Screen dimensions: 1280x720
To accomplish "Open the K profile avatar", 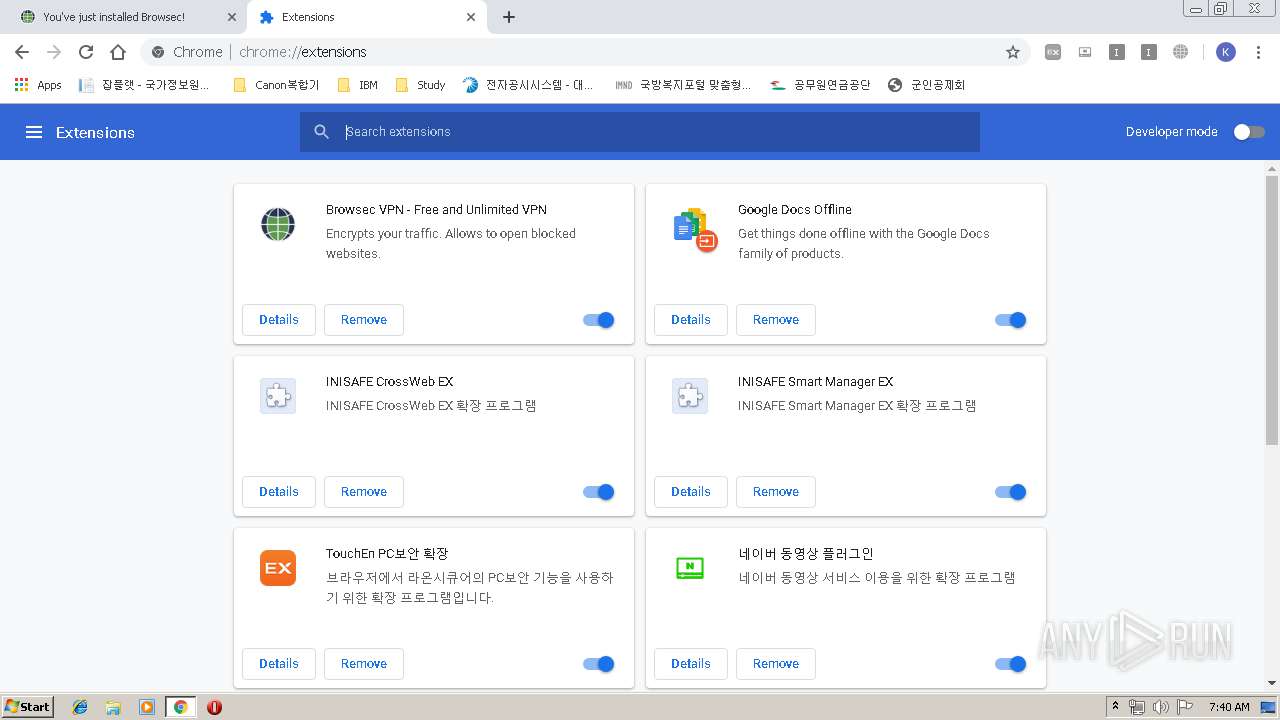I will pos(1226,52).
